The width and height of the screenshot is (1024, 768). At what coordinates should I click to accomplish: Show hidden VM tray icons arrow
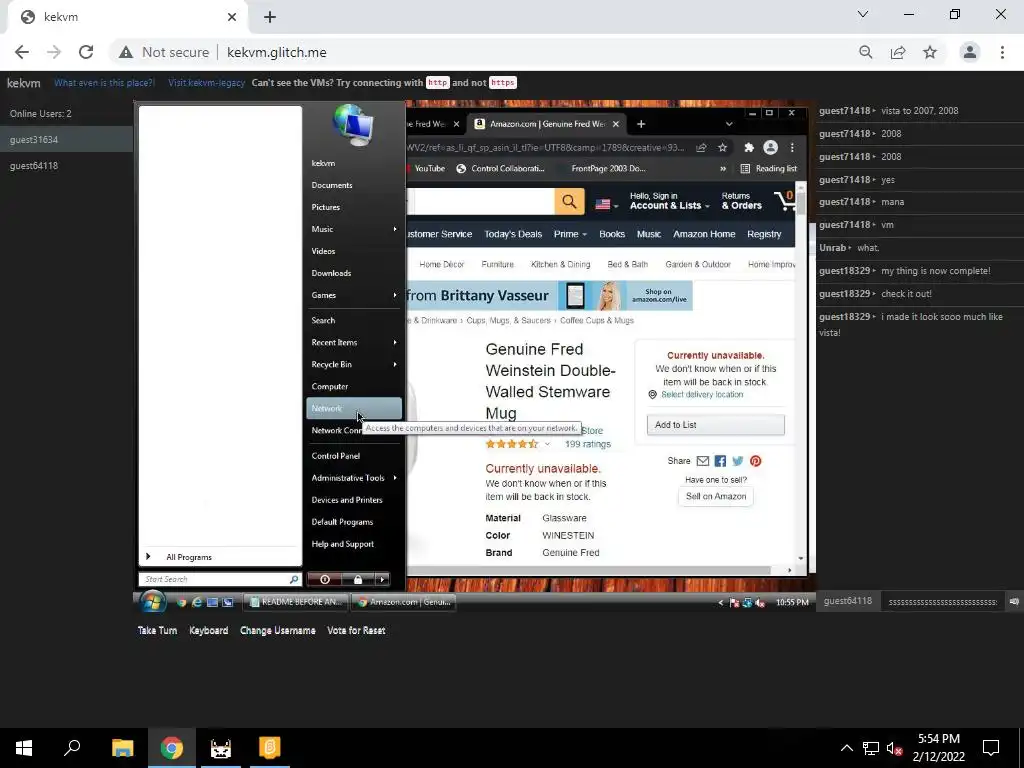[x=720, y=603]
